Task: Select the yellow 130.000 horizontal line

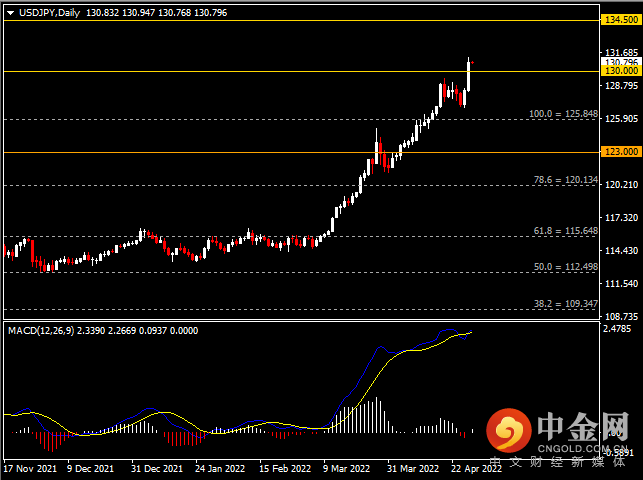Action: pyautogui.click(x=301, y=71)
